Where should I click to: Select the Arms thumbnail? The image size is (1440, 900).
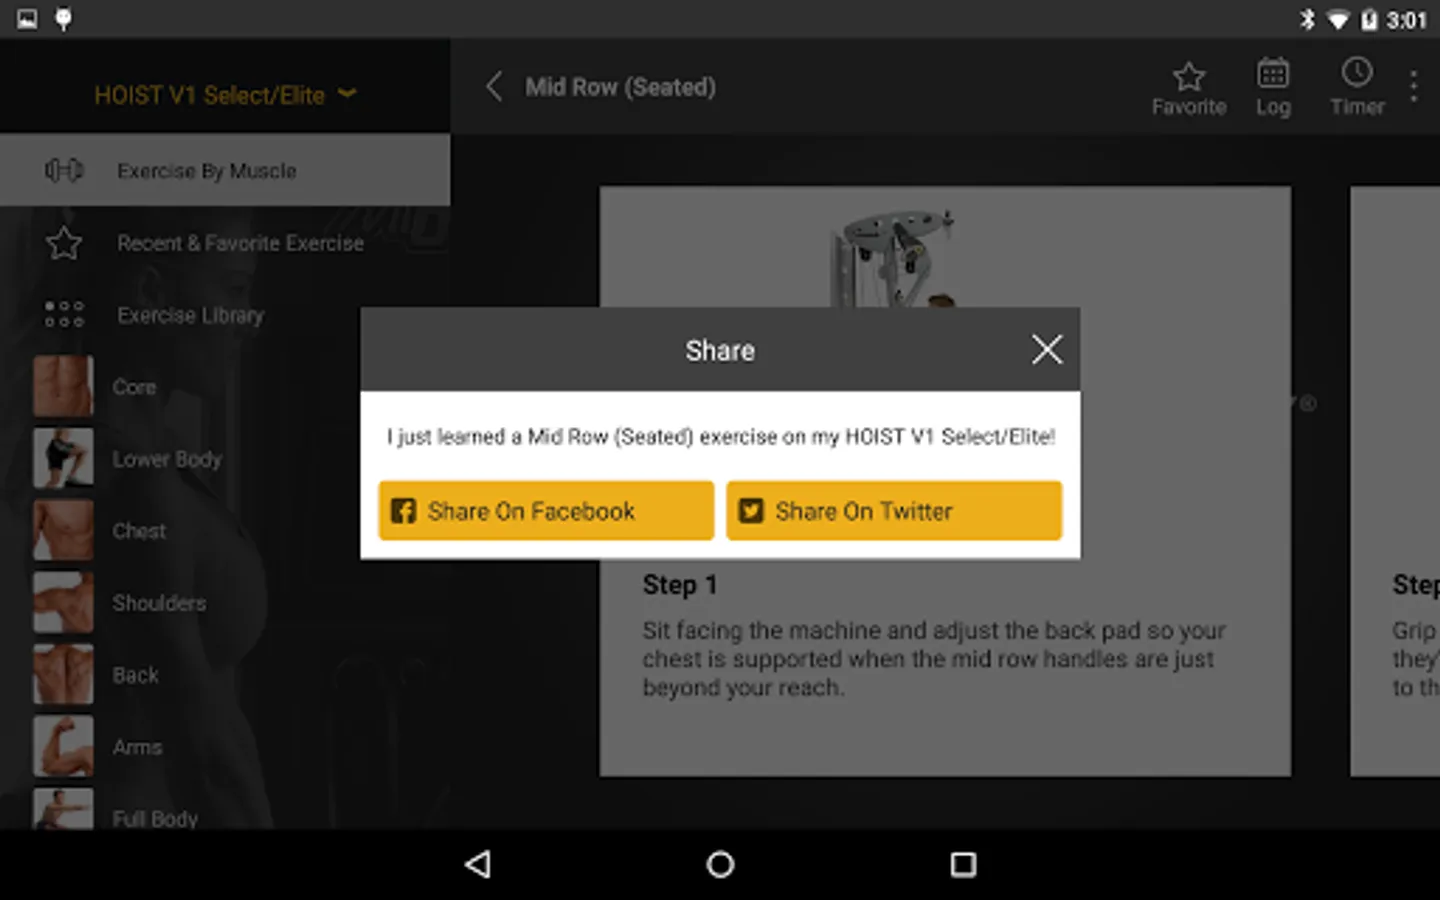(63, 746)
